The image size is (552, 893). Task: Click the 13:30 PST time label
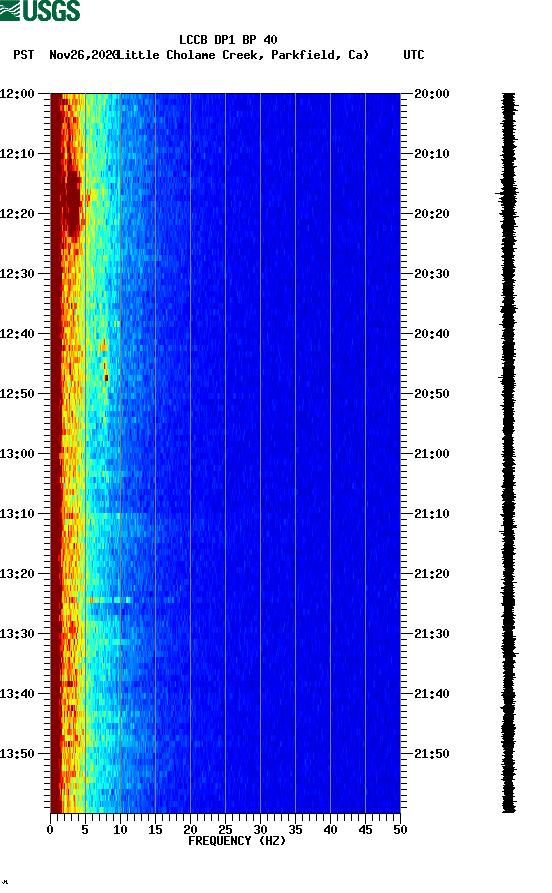pos(17,634)
